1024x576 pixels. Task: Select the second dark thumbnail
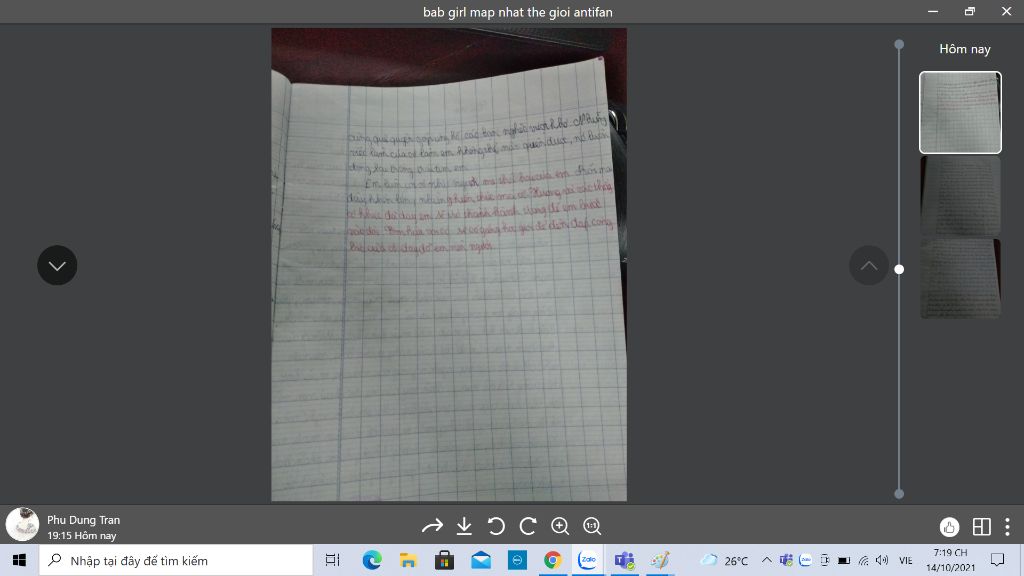coord(960,196)
